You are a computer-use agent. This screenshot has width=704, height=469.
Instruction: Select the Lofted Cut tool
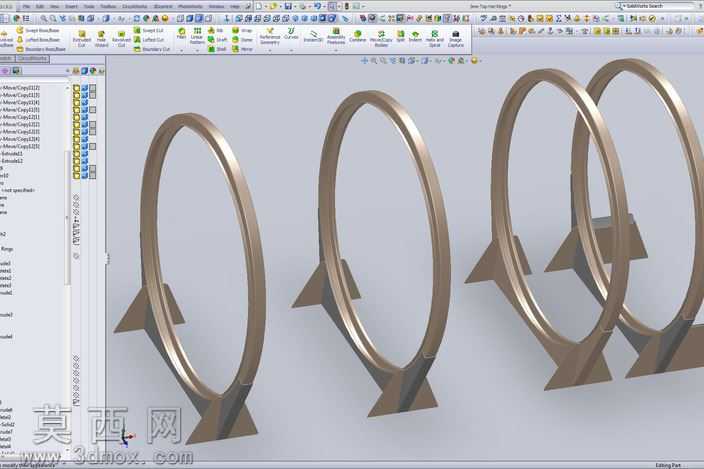point(149,39)
